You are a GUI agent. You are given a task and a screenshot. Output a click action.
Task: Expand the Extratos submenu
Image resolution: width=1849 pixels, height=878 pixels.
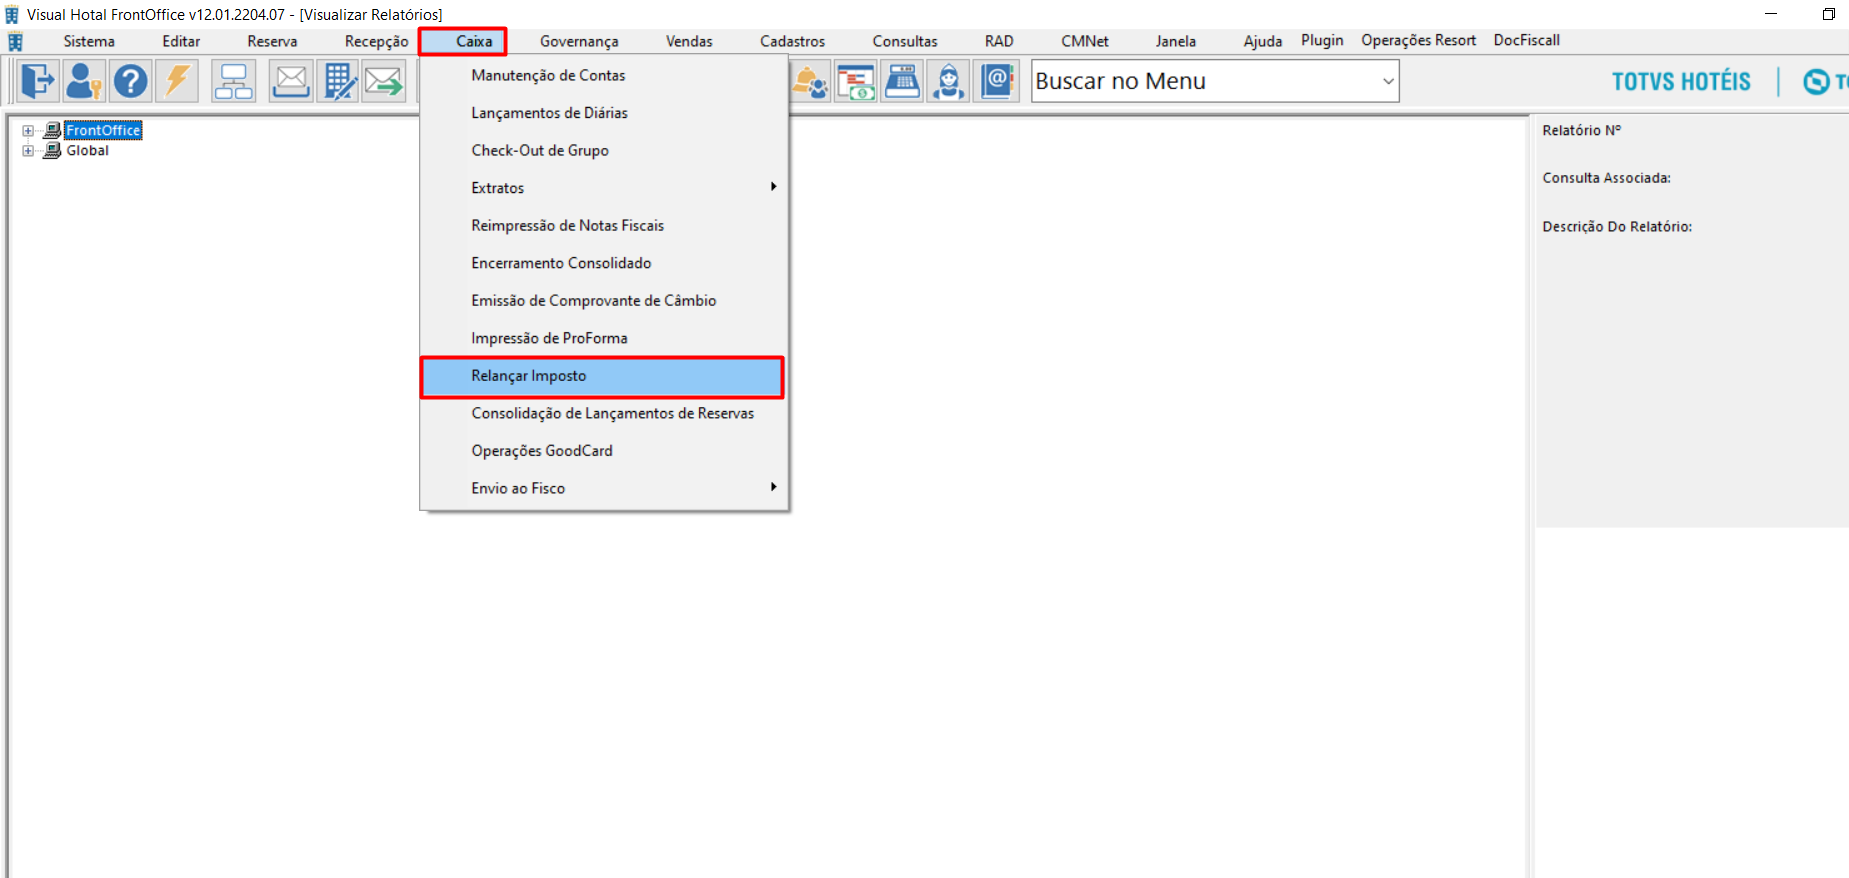click(x=773, y=187)
